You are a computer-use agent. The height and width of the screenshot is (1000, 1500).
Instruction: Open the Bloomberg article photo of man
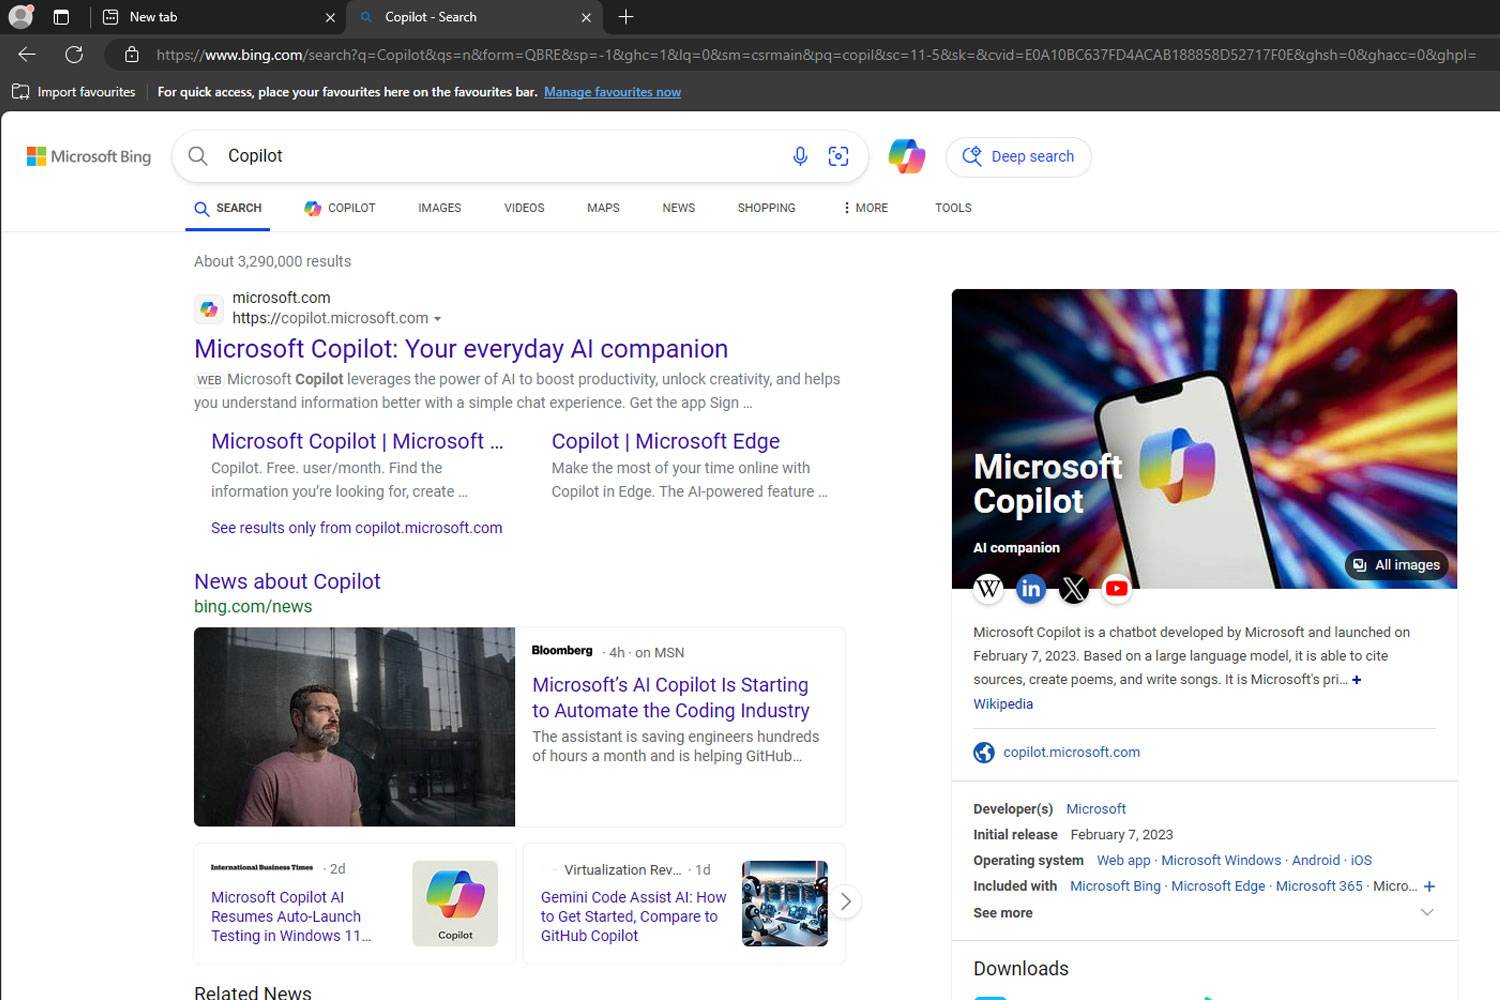(354, 727)
